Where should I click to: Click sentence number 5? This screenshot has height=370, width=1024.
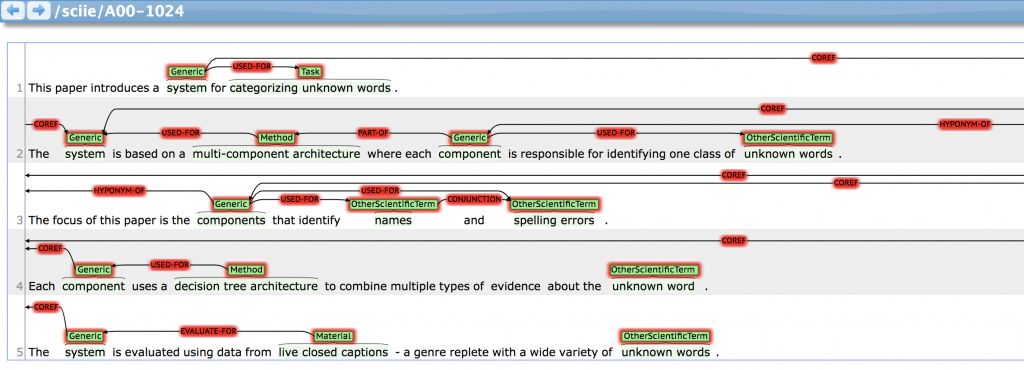coord(20,353)
